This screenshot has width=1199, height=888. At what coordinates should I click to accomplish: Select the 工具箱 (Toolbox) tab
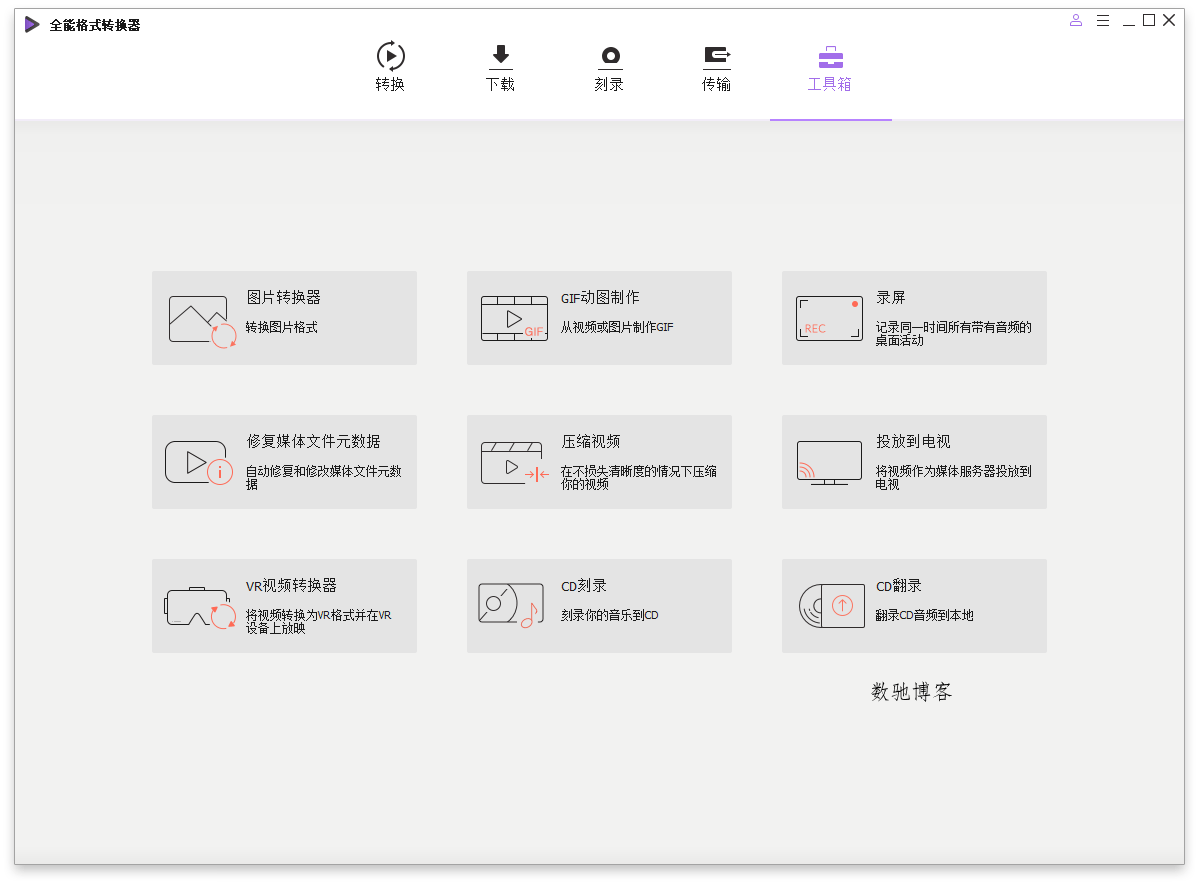[830, 67]
